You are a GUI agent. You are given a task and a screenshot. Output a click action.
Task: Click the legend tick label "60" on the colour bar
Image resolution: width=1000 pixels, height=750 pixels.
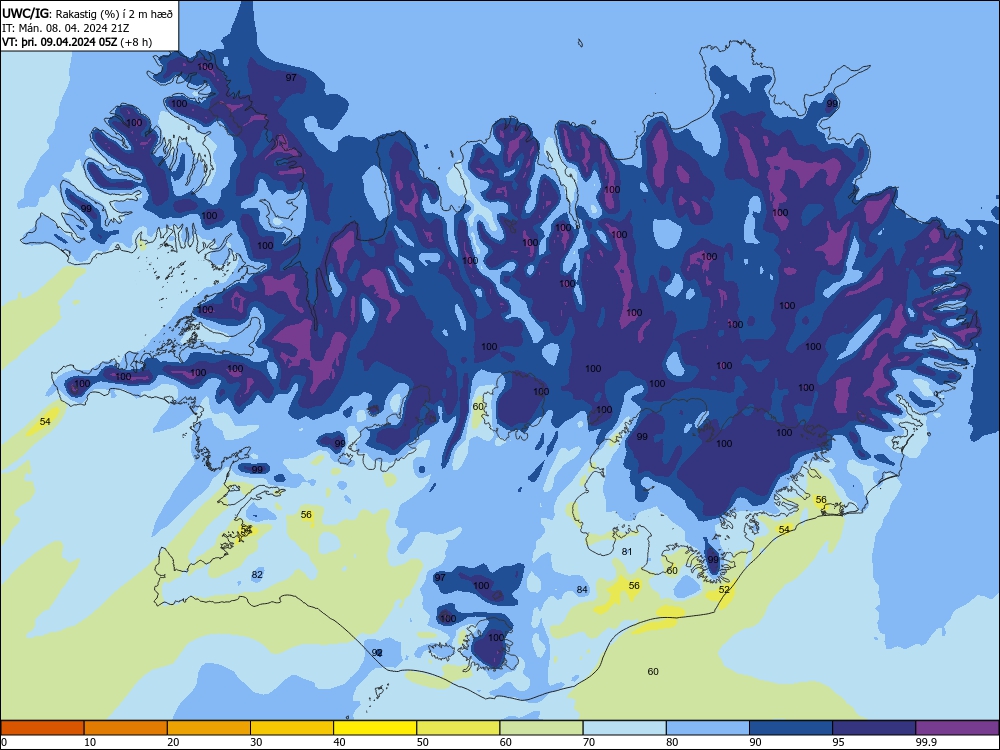pos(506,742)
